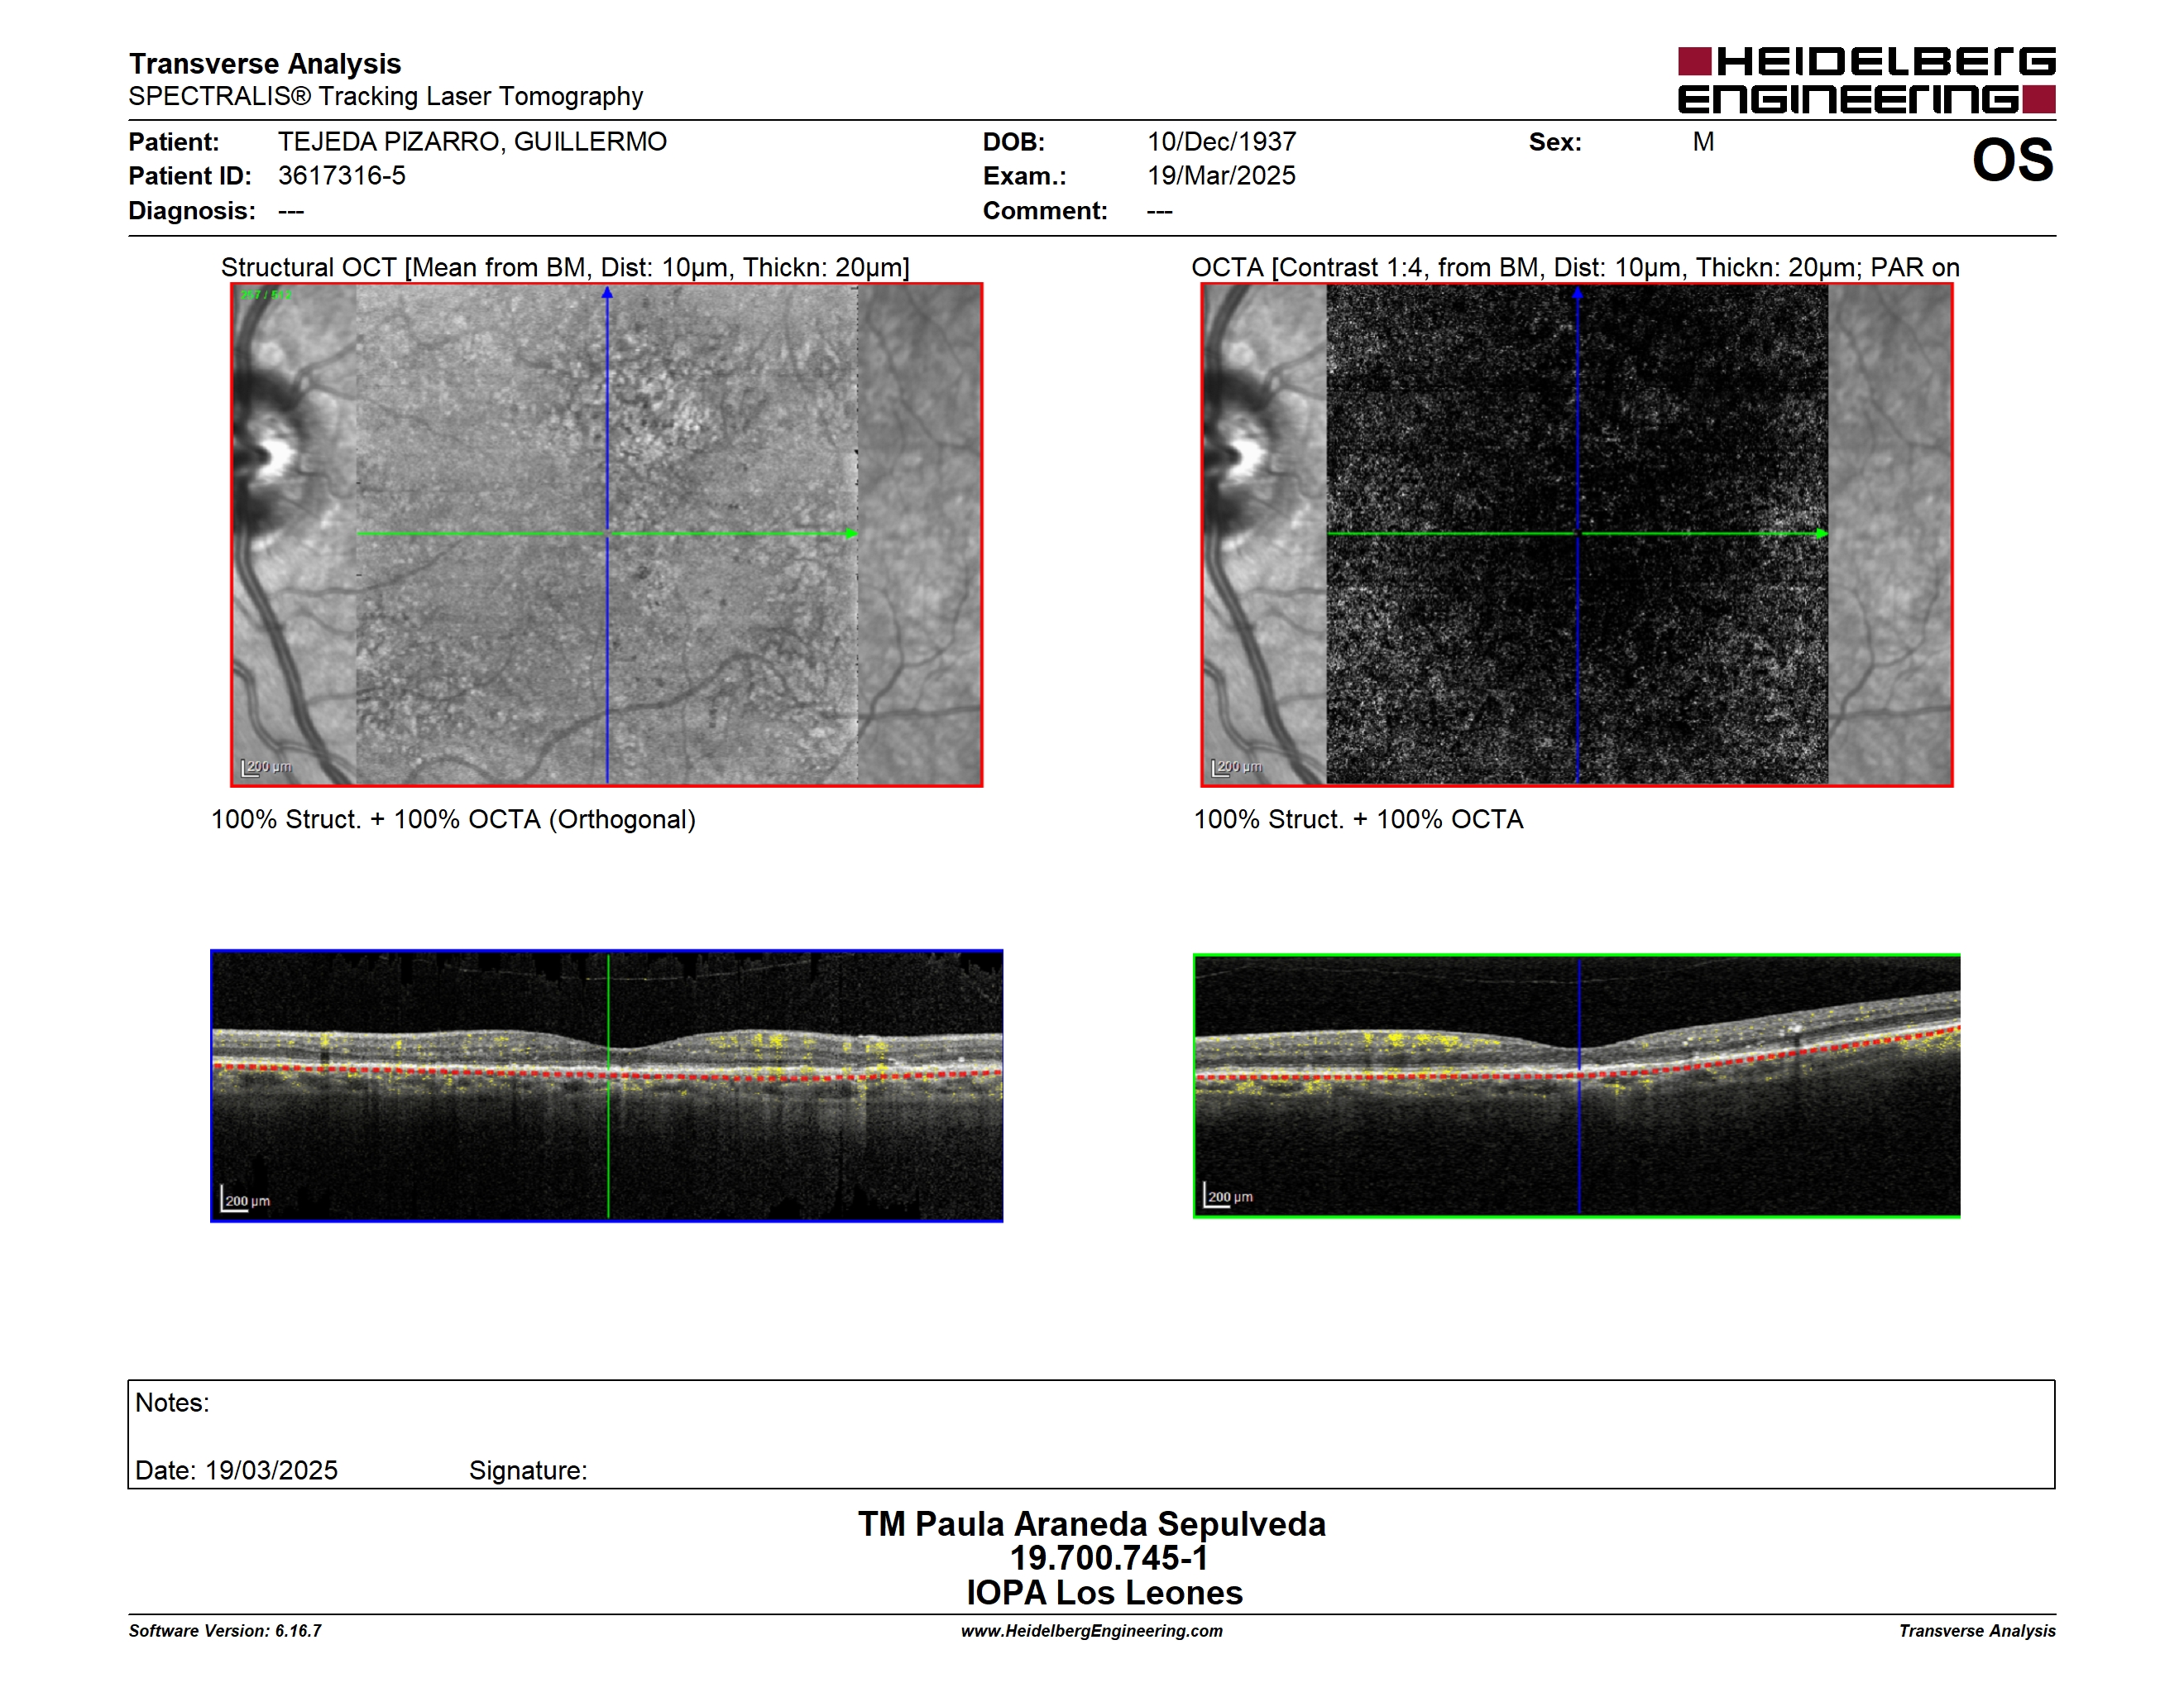Click green arrow tip in Structural OCT image
The image size is (2184, 1688).
[852, 534]
